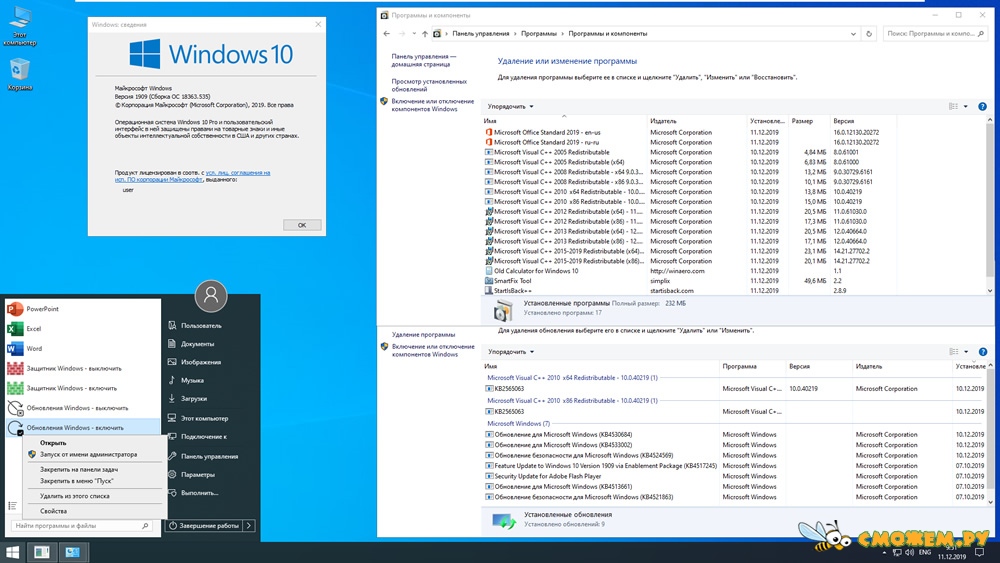Open lower Упорядочить dropdown

(x=511, y=352)
